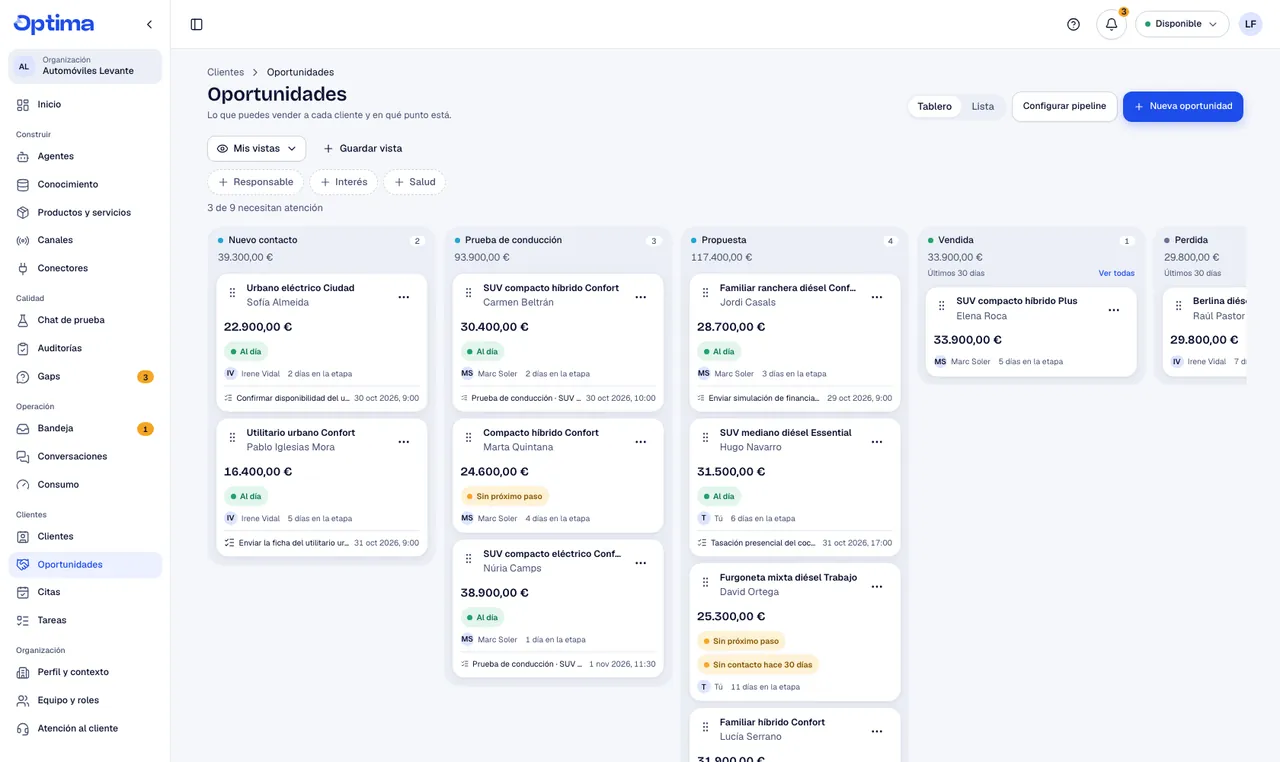Open Equipo y roles page
Image resolution: width=1280 pixels, height=762 pixels.
pyautogui.click(x=85, y=700)
